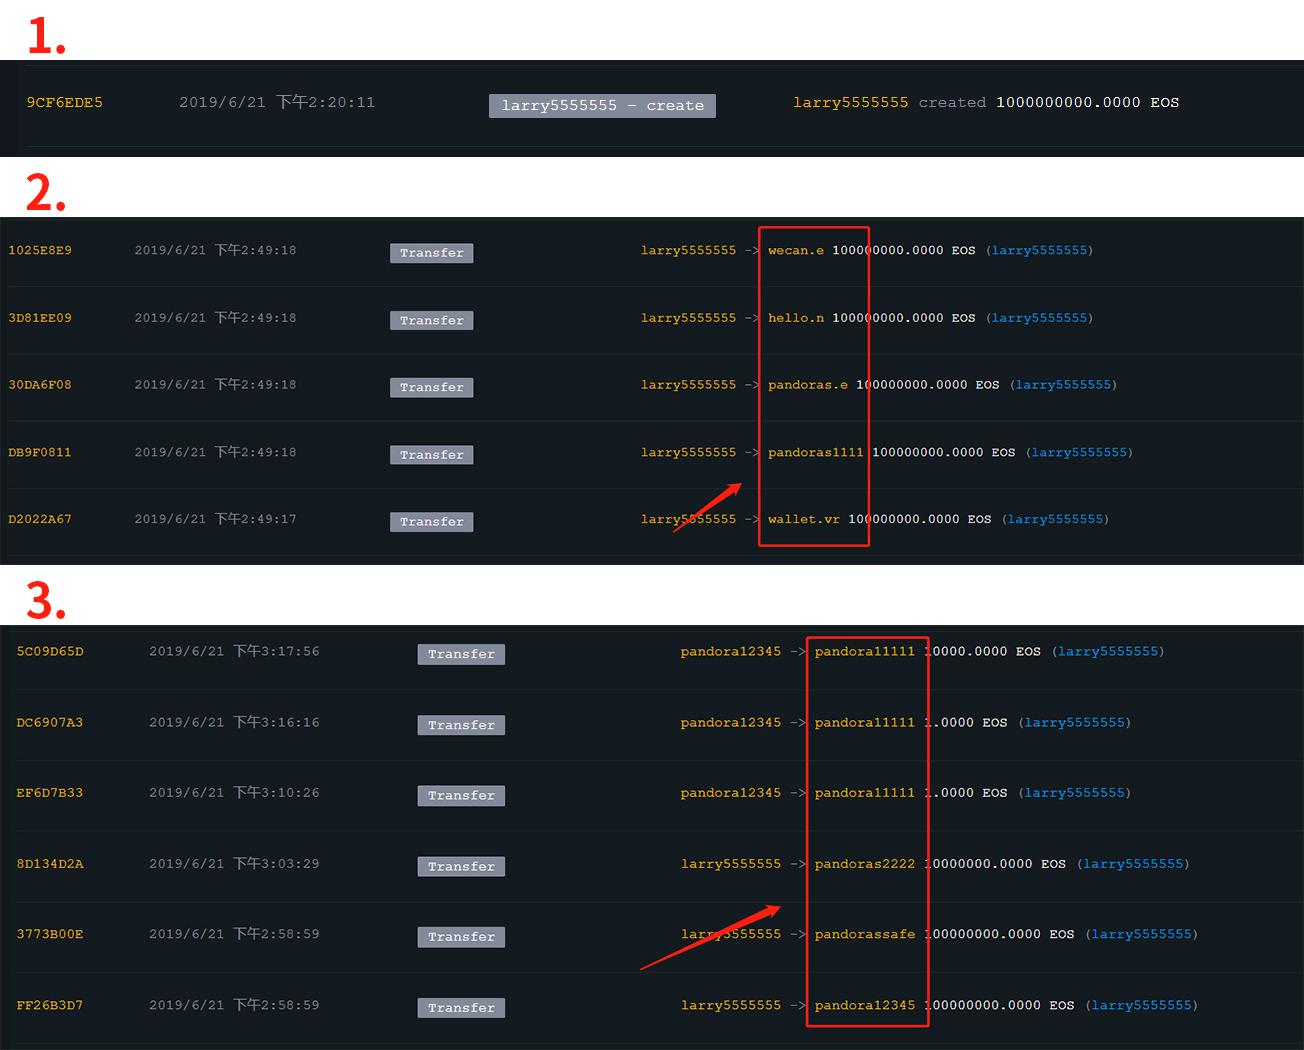Open transaction hash DB9F0811
The width and height of the screenshot is (1304, 1050).
40,452
